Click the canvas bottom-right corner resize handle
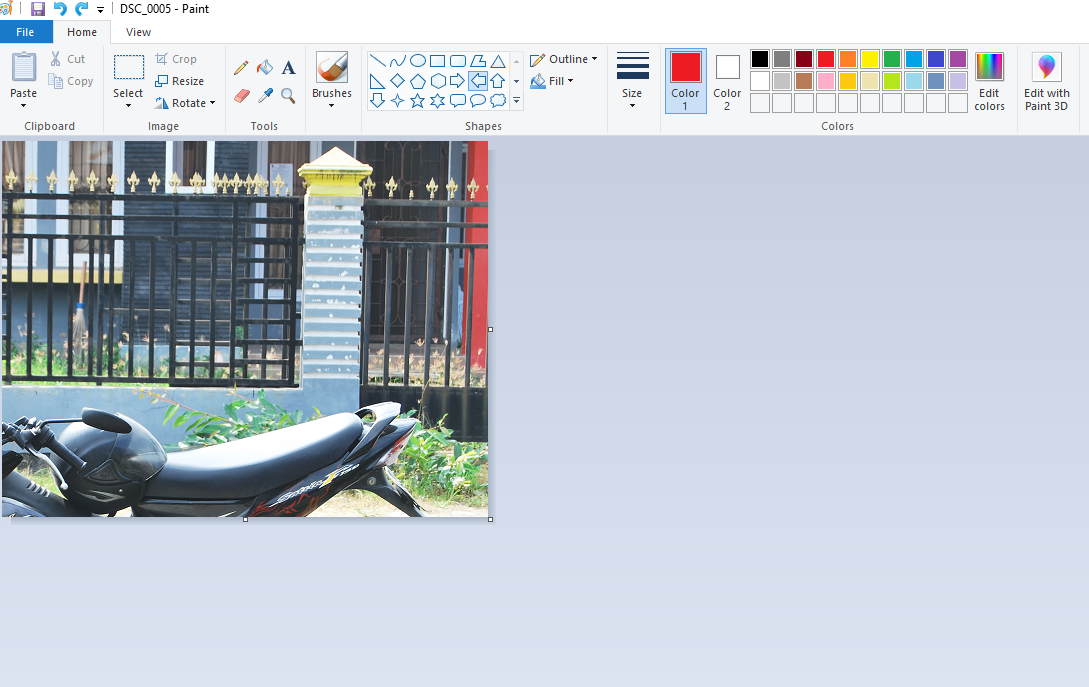The height and width of the screenshot is (687, 1089). point(490,520)
